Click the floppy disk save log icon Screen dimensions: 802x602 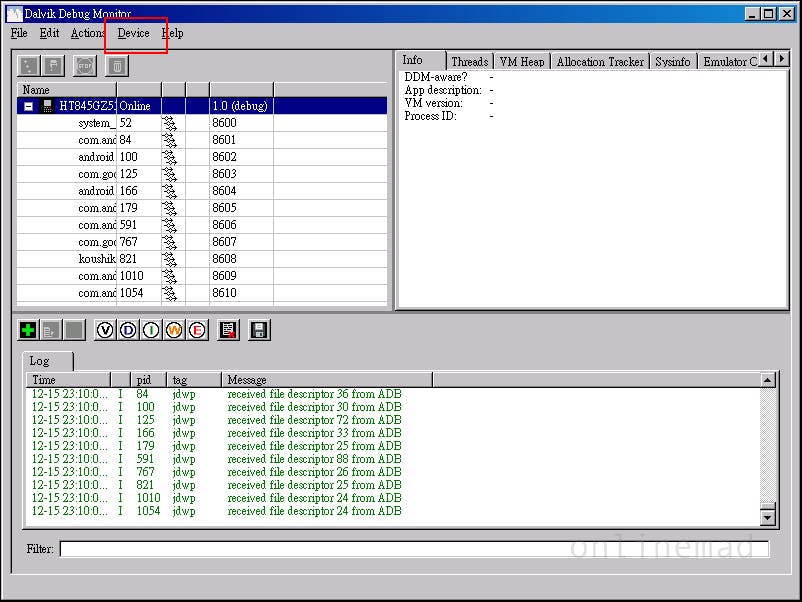click(259, 330)
